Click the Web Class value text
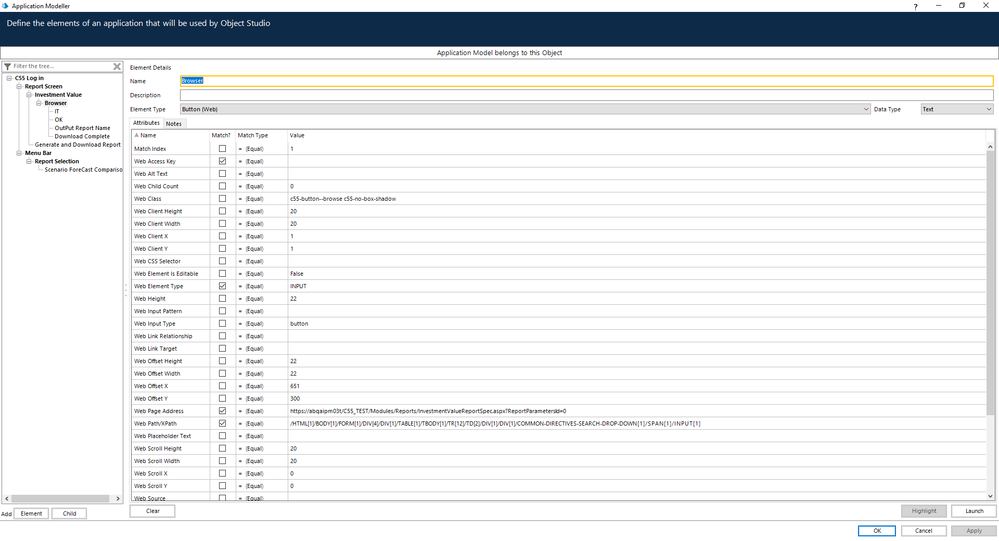The width and height of the screenshot is (999, 541). (x=343, y=199)
